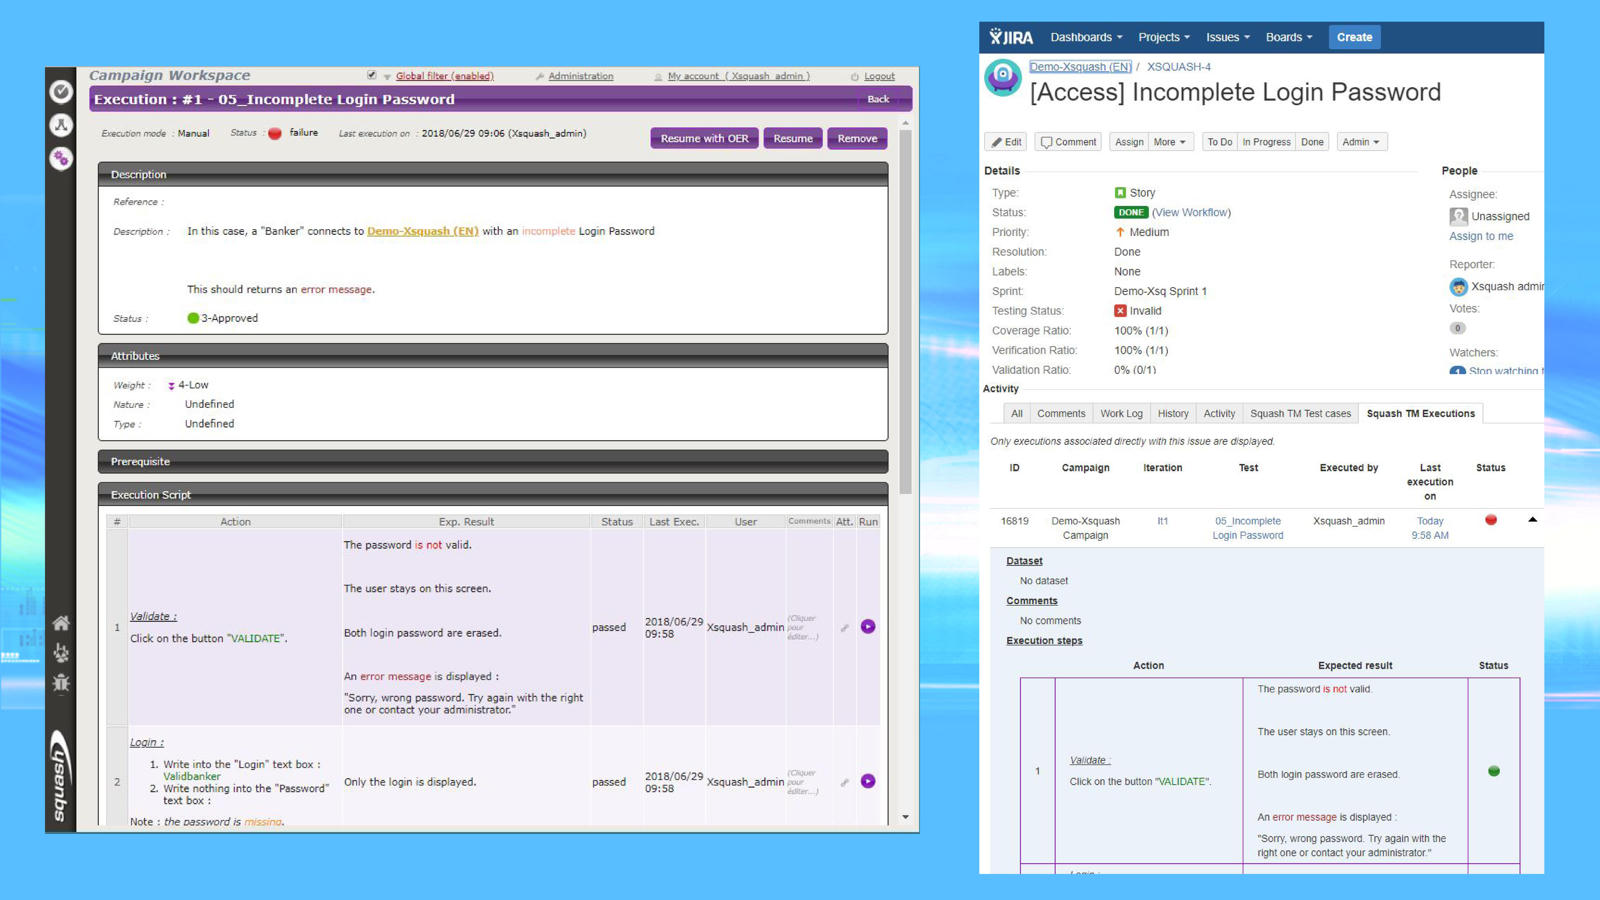Open the 05_Incomplete Login Password test link
The height and width of the screenshot is (900, 1600).
1248,528
